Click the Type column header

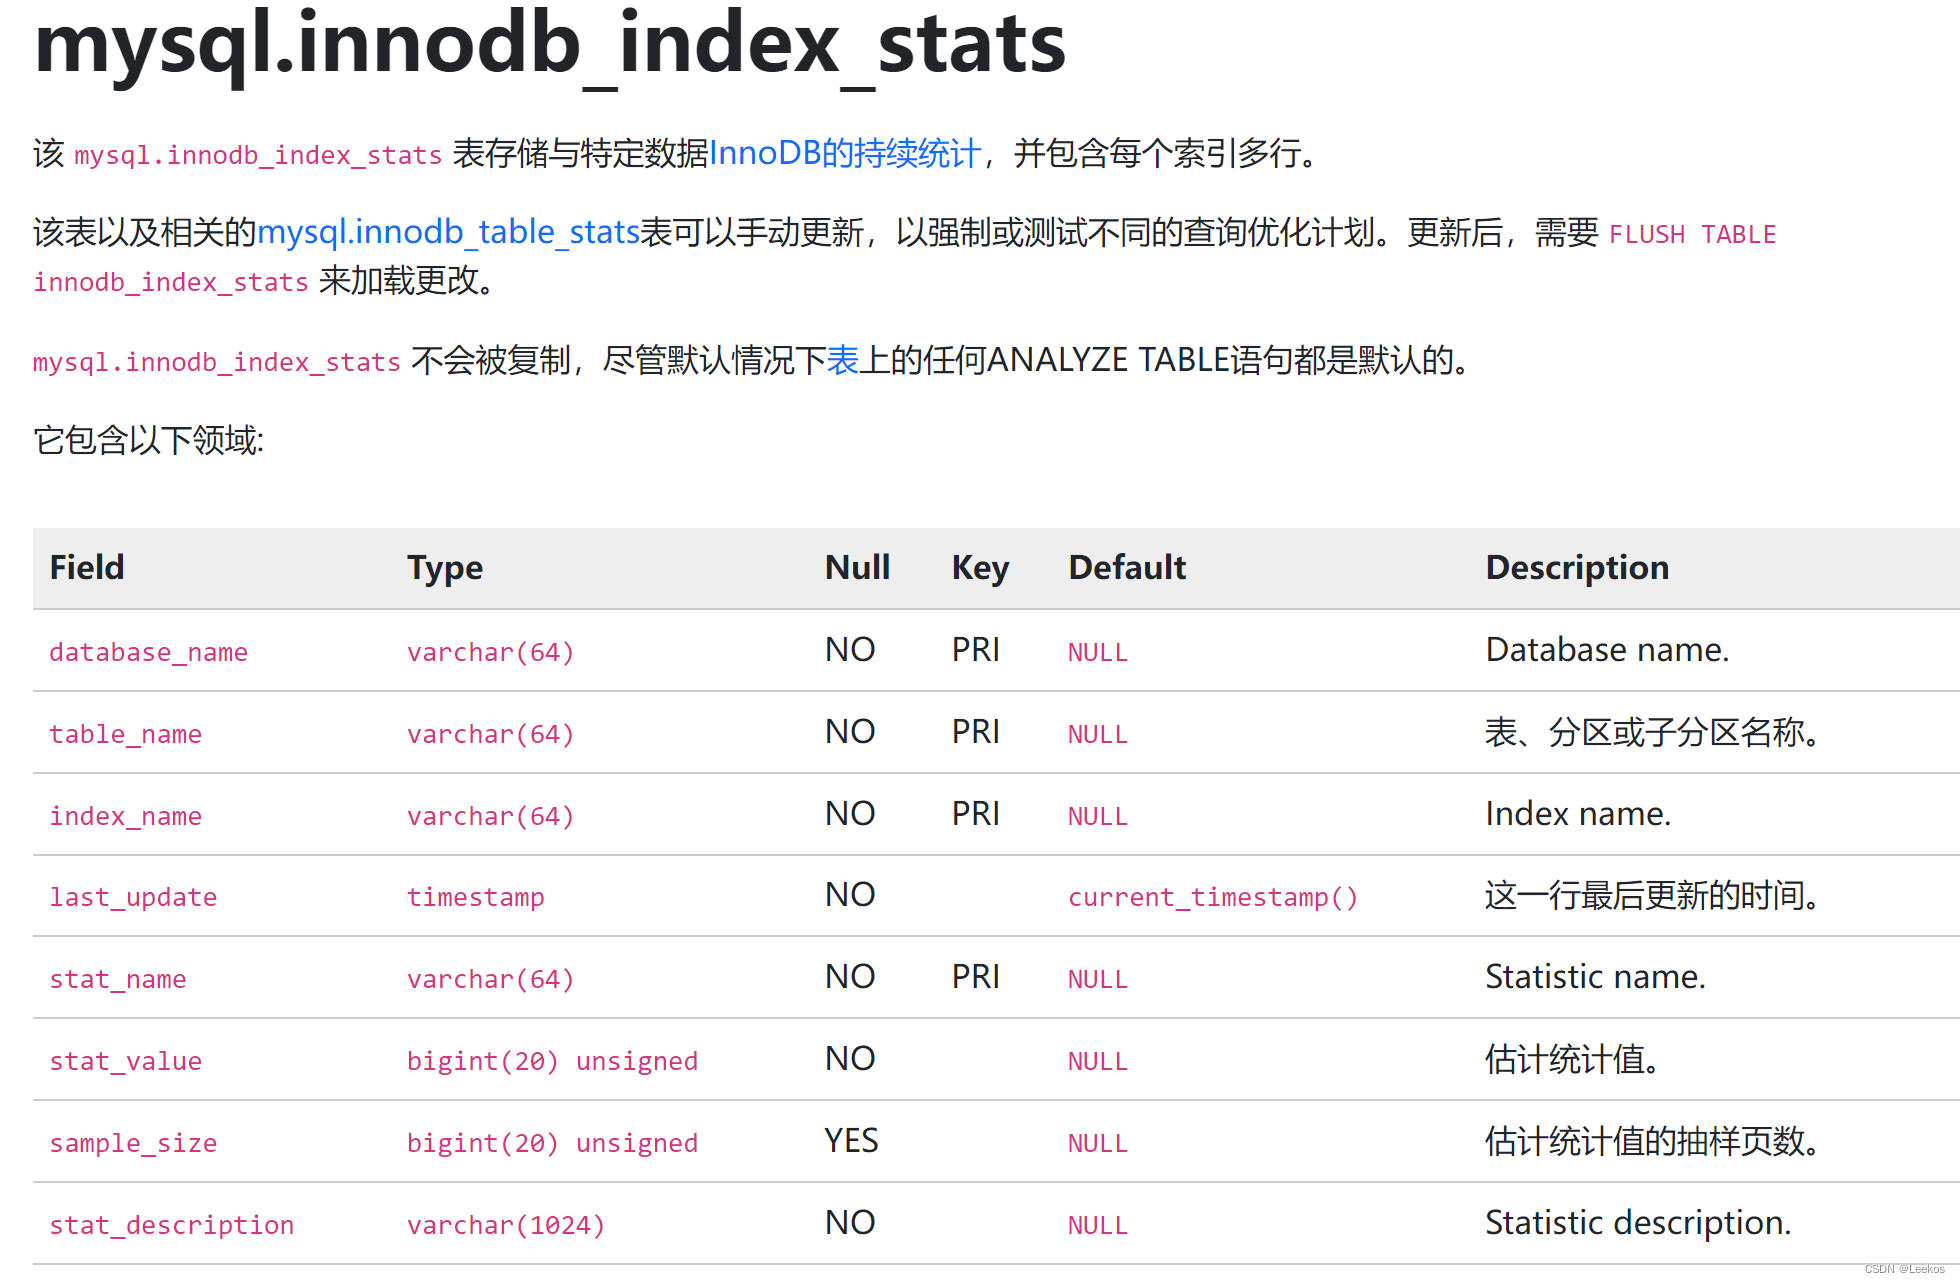[x=444, y=568]
